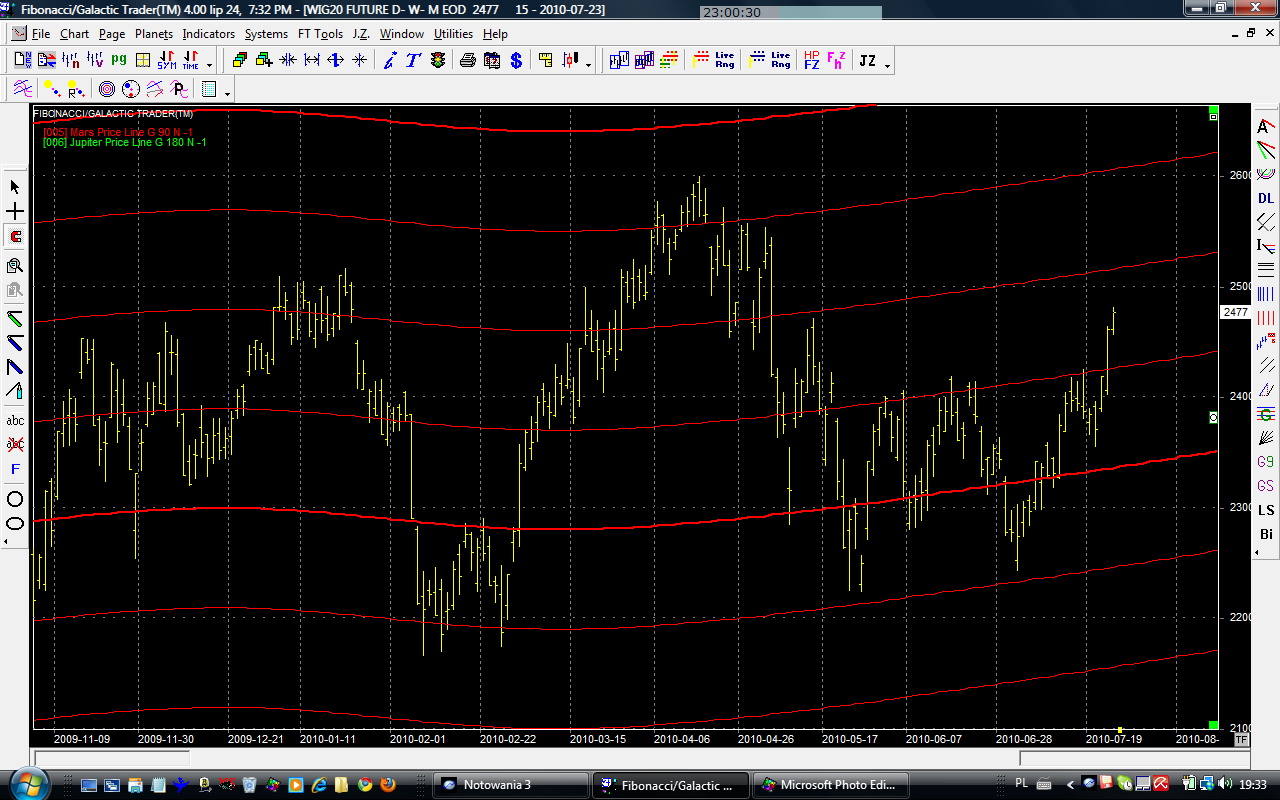Click the printer icon to print chart
Image resolution: width=1280 pixels, height=800 pixels.
pyautogui.click(x=467, y=61)
